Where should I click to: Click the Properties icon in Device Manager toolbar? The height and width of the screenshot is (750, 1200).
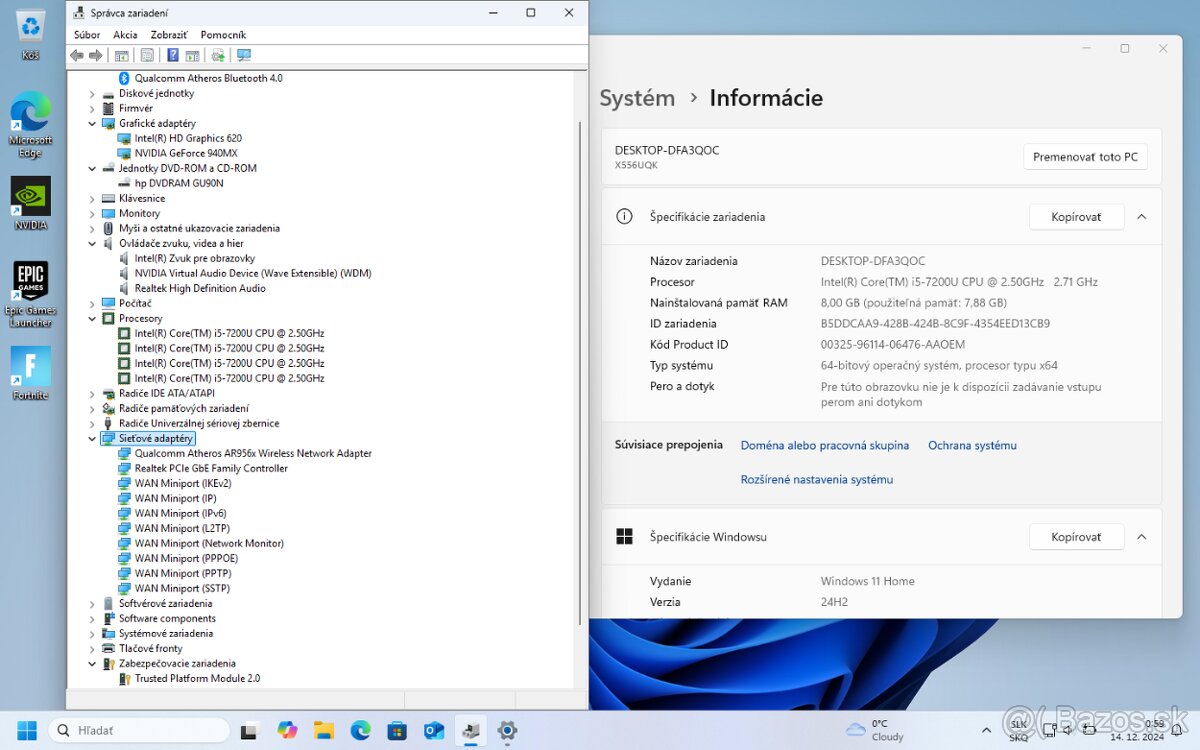147,55
